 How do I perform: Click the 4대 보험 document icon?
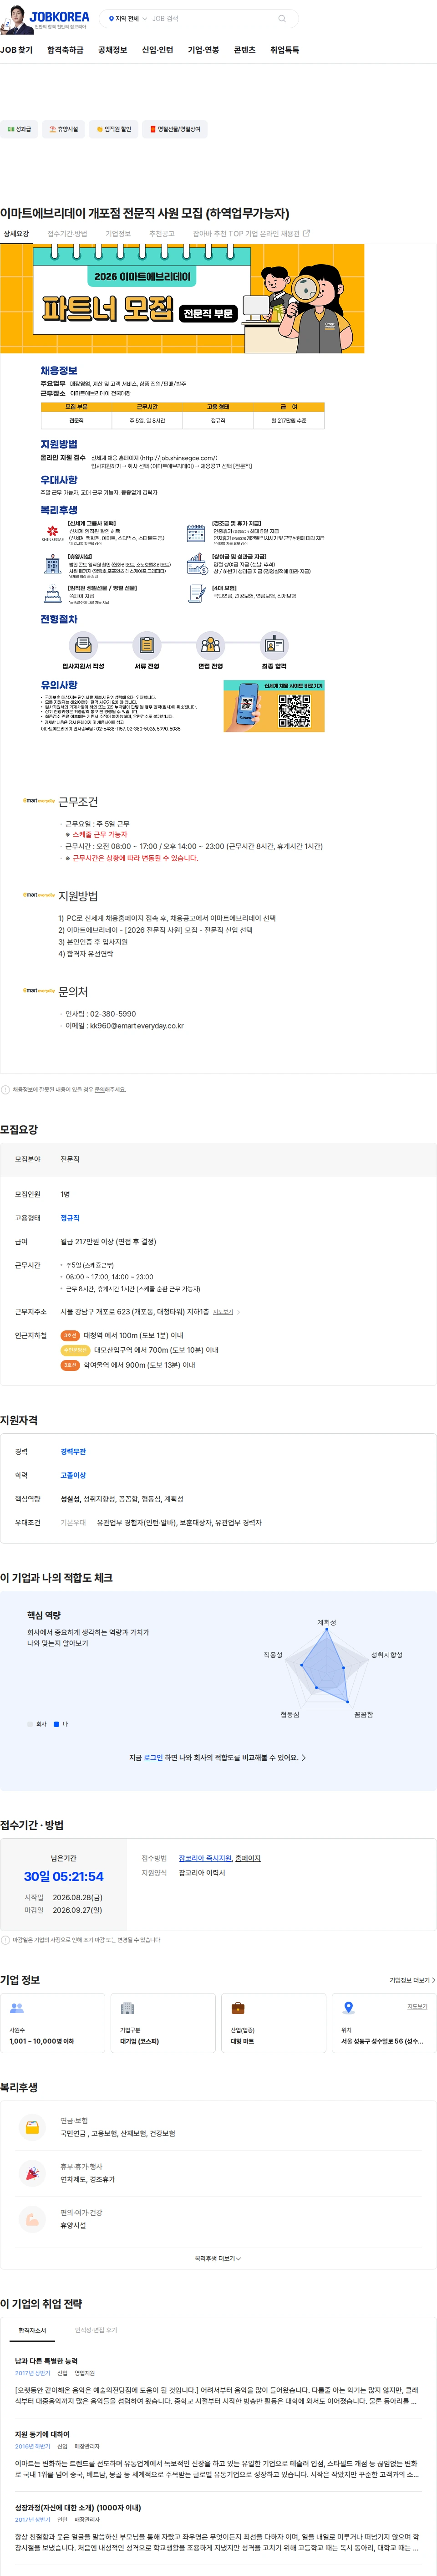point(196,594)
